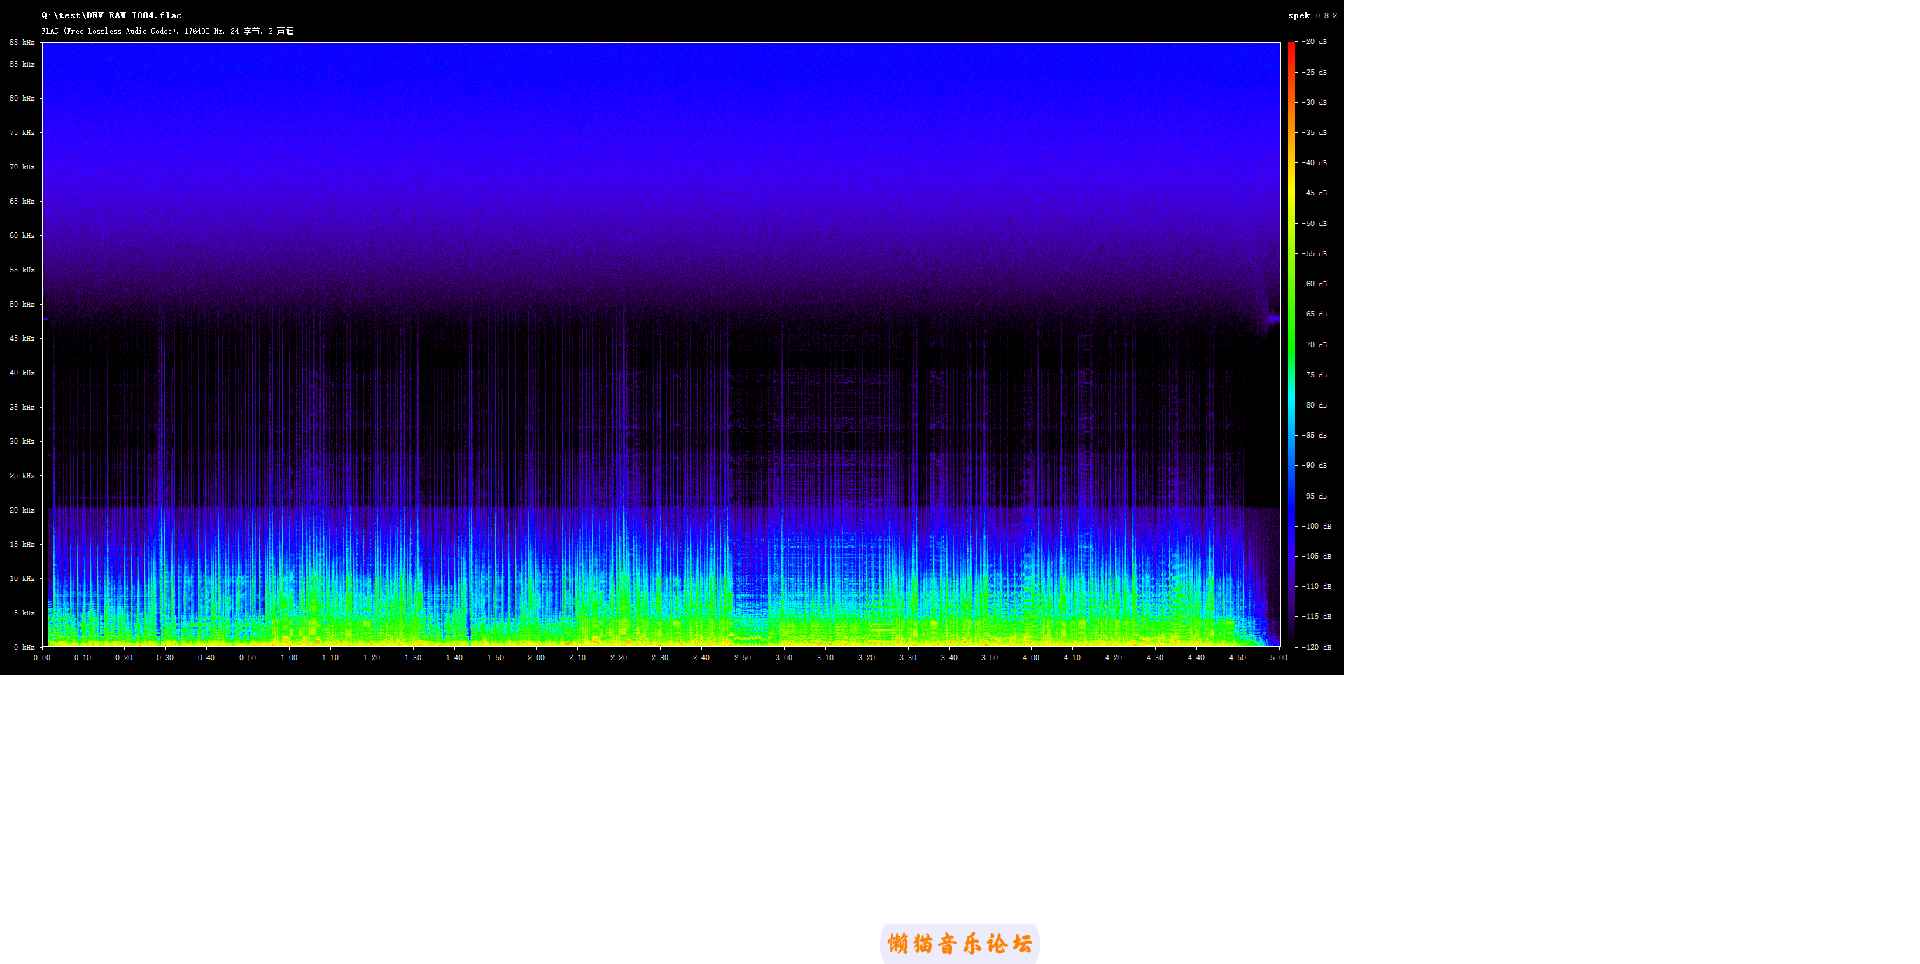Click the 1:40 time axis label

(454, 657)
